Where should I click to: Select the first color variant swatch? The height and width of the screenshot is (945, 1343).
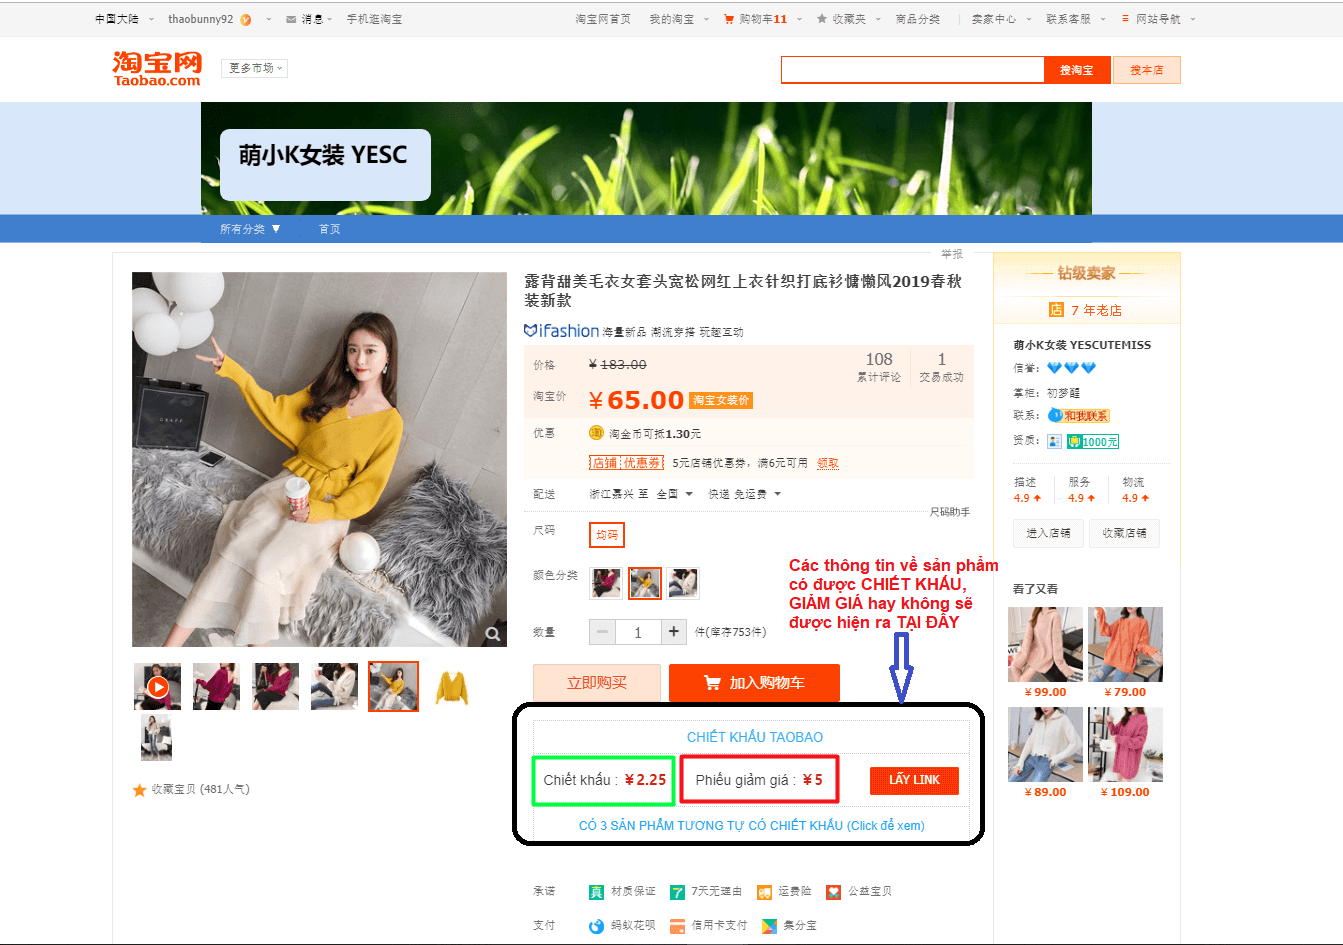606,582
